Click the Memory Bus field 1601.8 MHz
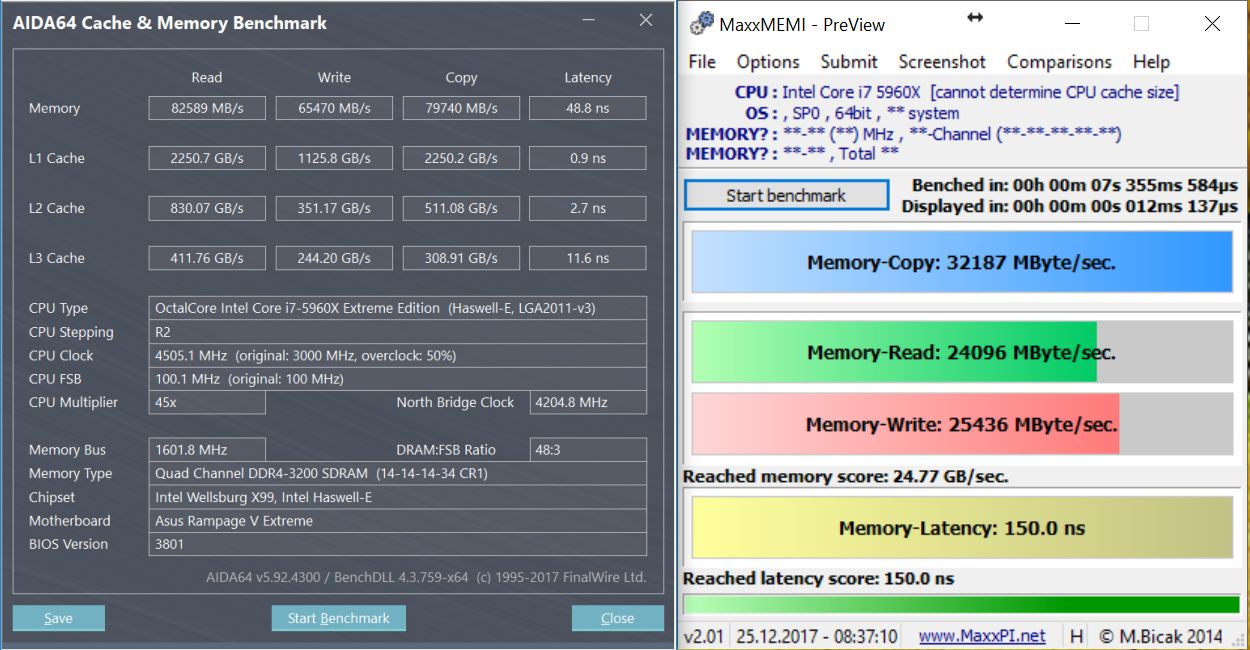The width and height of the screenshot is (1250, 650). [207, 450]
